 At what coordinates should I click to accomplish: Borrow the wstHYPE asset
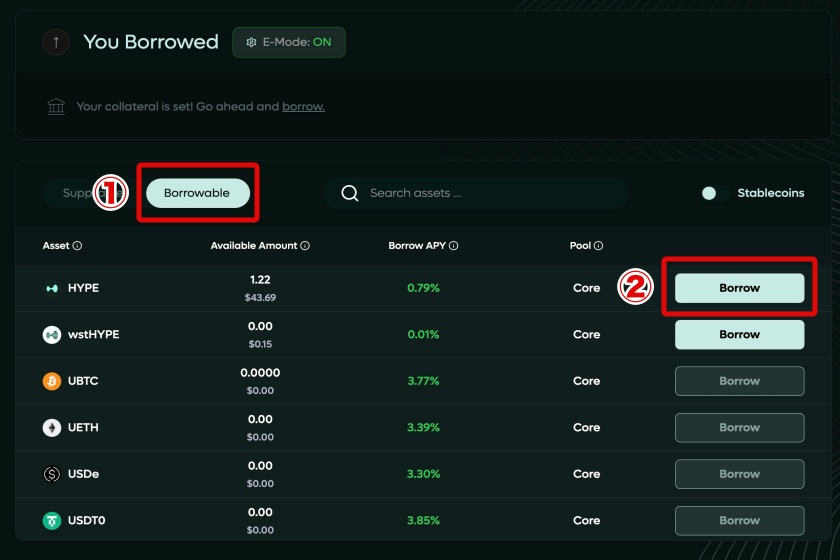739,335
